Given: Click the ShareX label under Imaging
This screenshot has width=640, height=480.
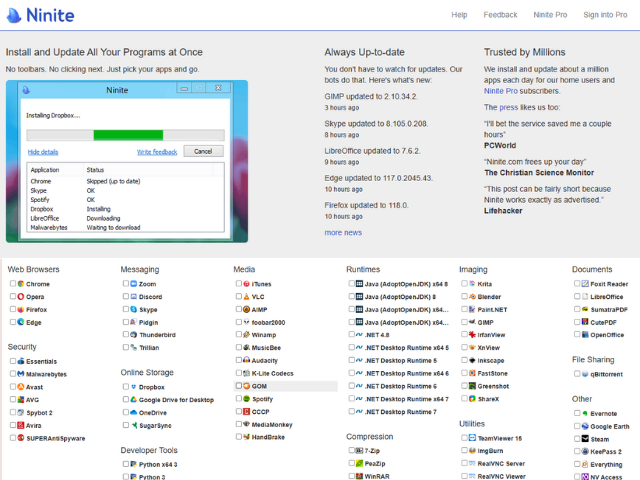Looking at the screenshot, I should pos(488,399).
